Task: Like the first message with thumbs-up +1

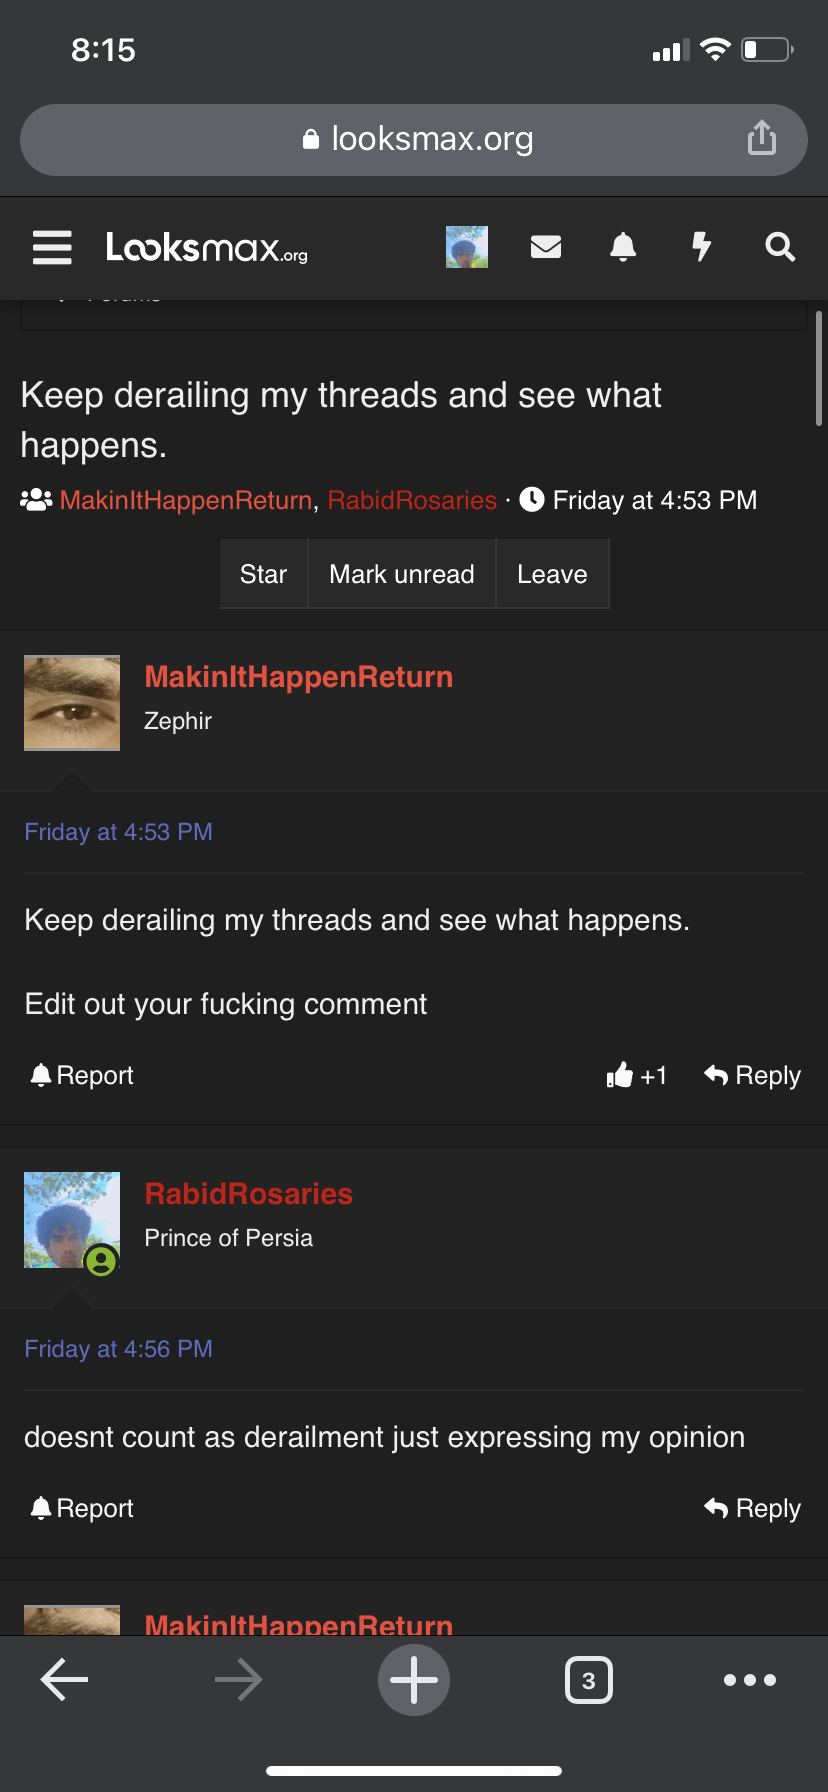Action: (x=636, y=1075)
